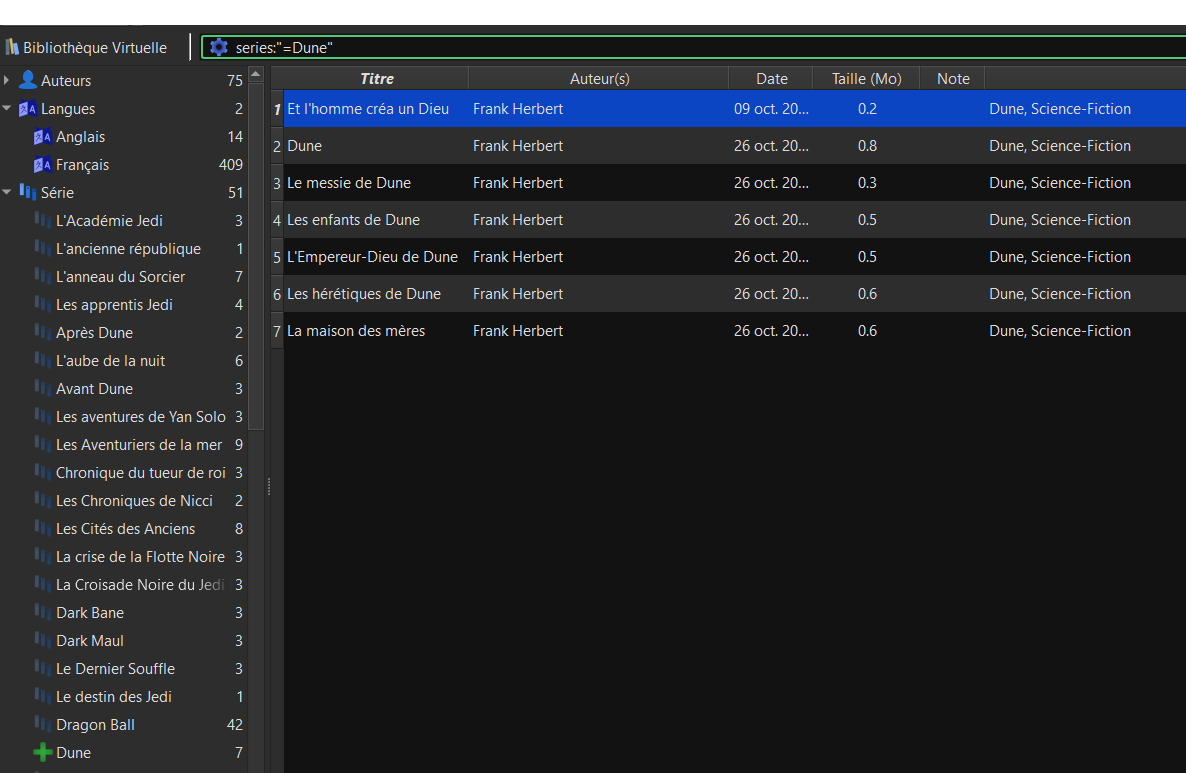Click the Français language icon

42,165
